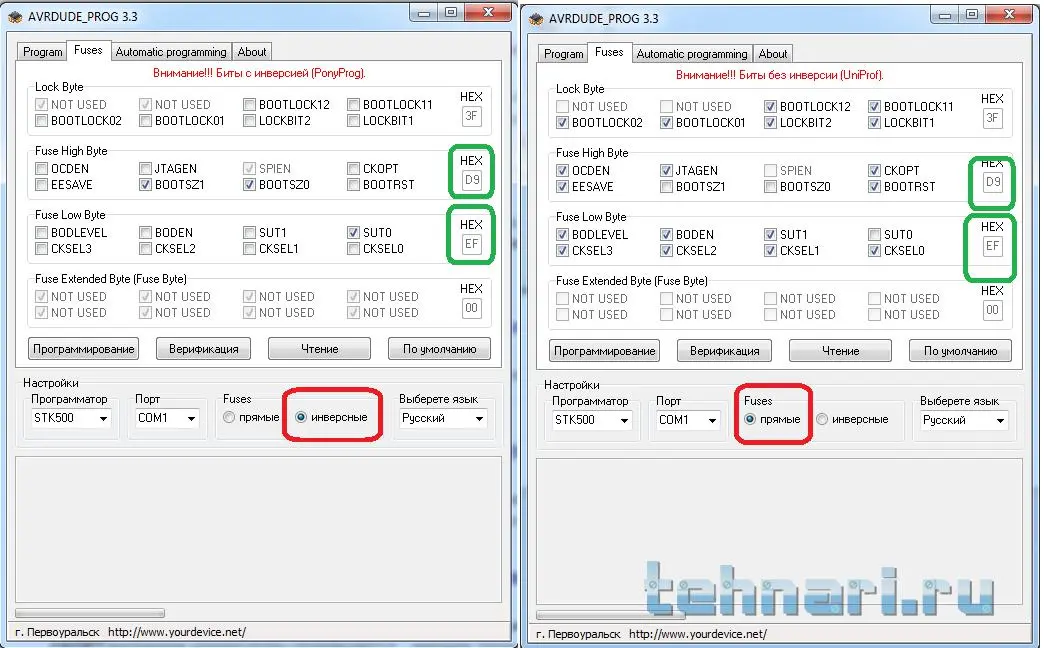Click progress bar at bottom of left window
This screenshot has height=648, width=1044.
point(90,613)
